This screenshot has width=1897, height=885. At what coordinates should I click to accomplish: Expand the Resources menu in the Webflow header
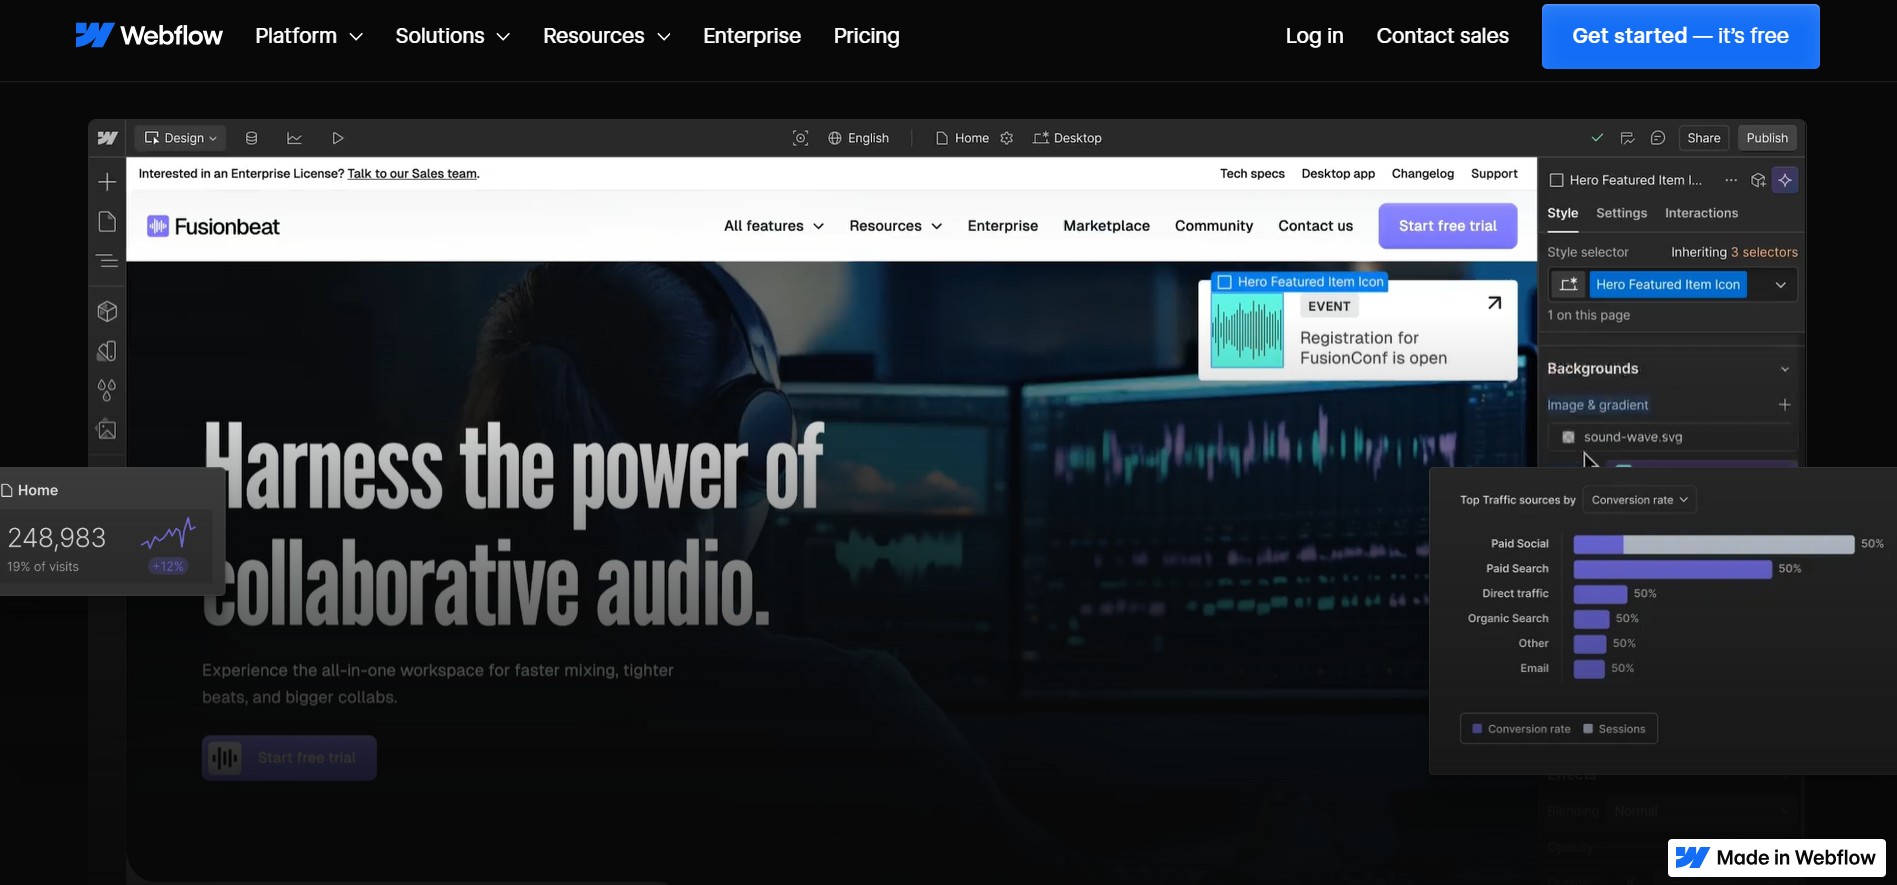click(607, 36)
